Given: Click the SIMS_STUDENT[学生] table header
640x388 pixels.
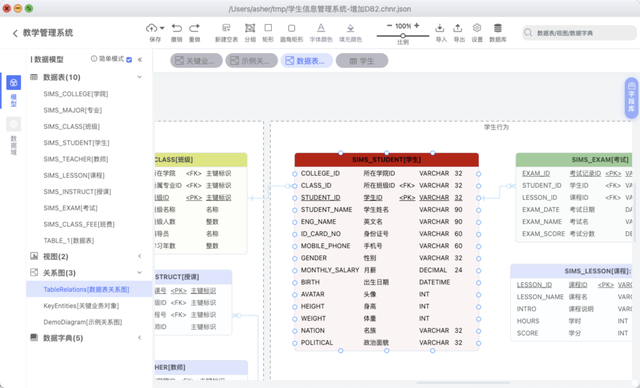Looking at the screenshot, I should click(x=387, y=160).
